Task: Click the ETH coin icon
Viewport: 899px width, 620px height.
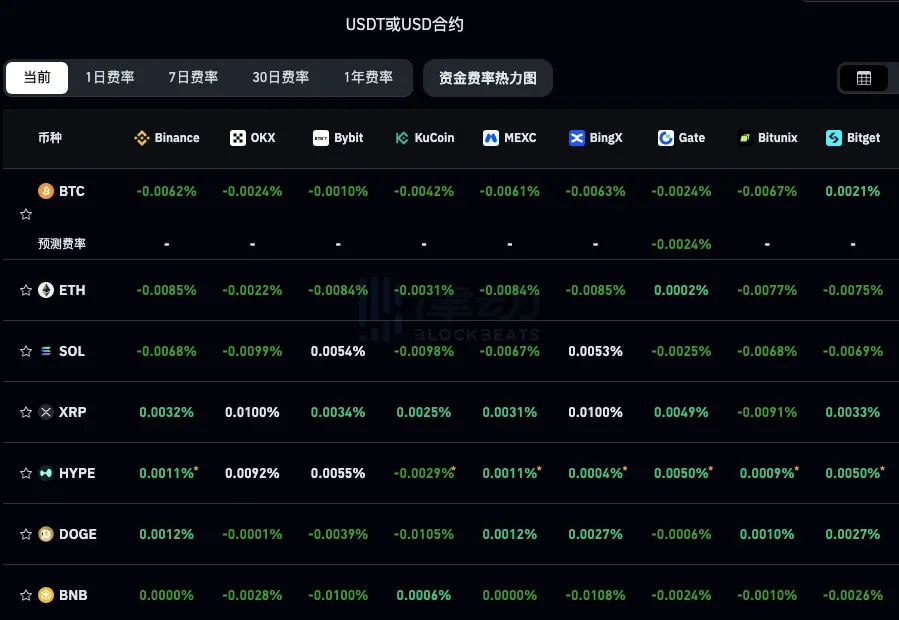Action: coord(46,290)
